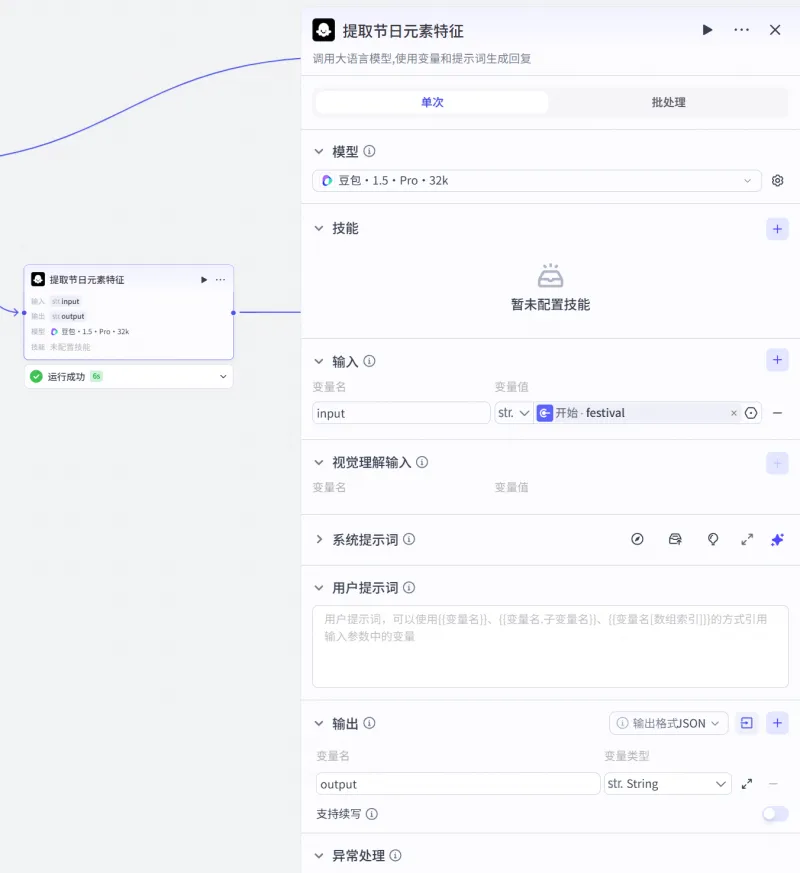Open model settings gear icon
Image resolution: width=800 pixels, height=873 pixels.
click(x=778, y=181)
